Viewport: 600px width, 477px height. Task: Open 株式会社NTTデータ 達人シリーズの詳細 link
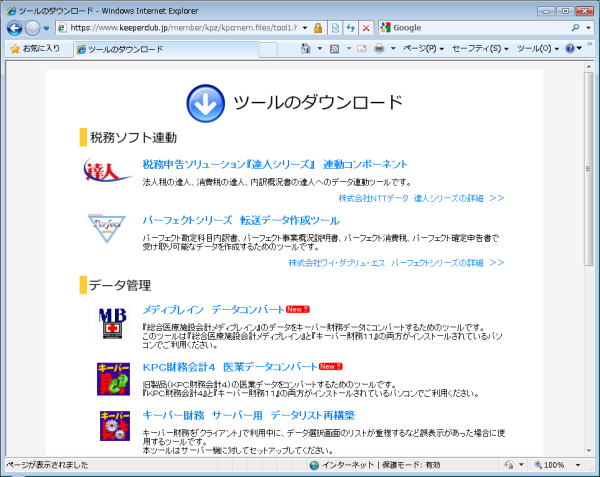tap(421, 198)
